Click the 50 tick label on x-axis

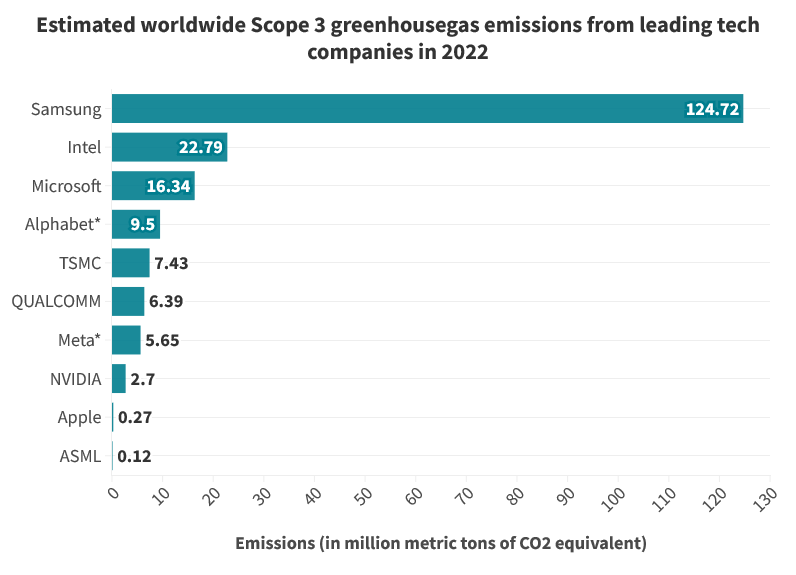click(x=363, y=496)
